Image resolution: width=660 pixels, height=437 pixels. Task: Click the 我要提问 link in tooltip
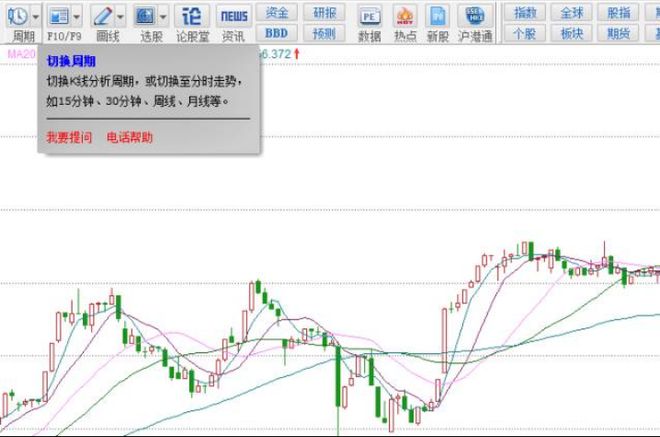69,137
